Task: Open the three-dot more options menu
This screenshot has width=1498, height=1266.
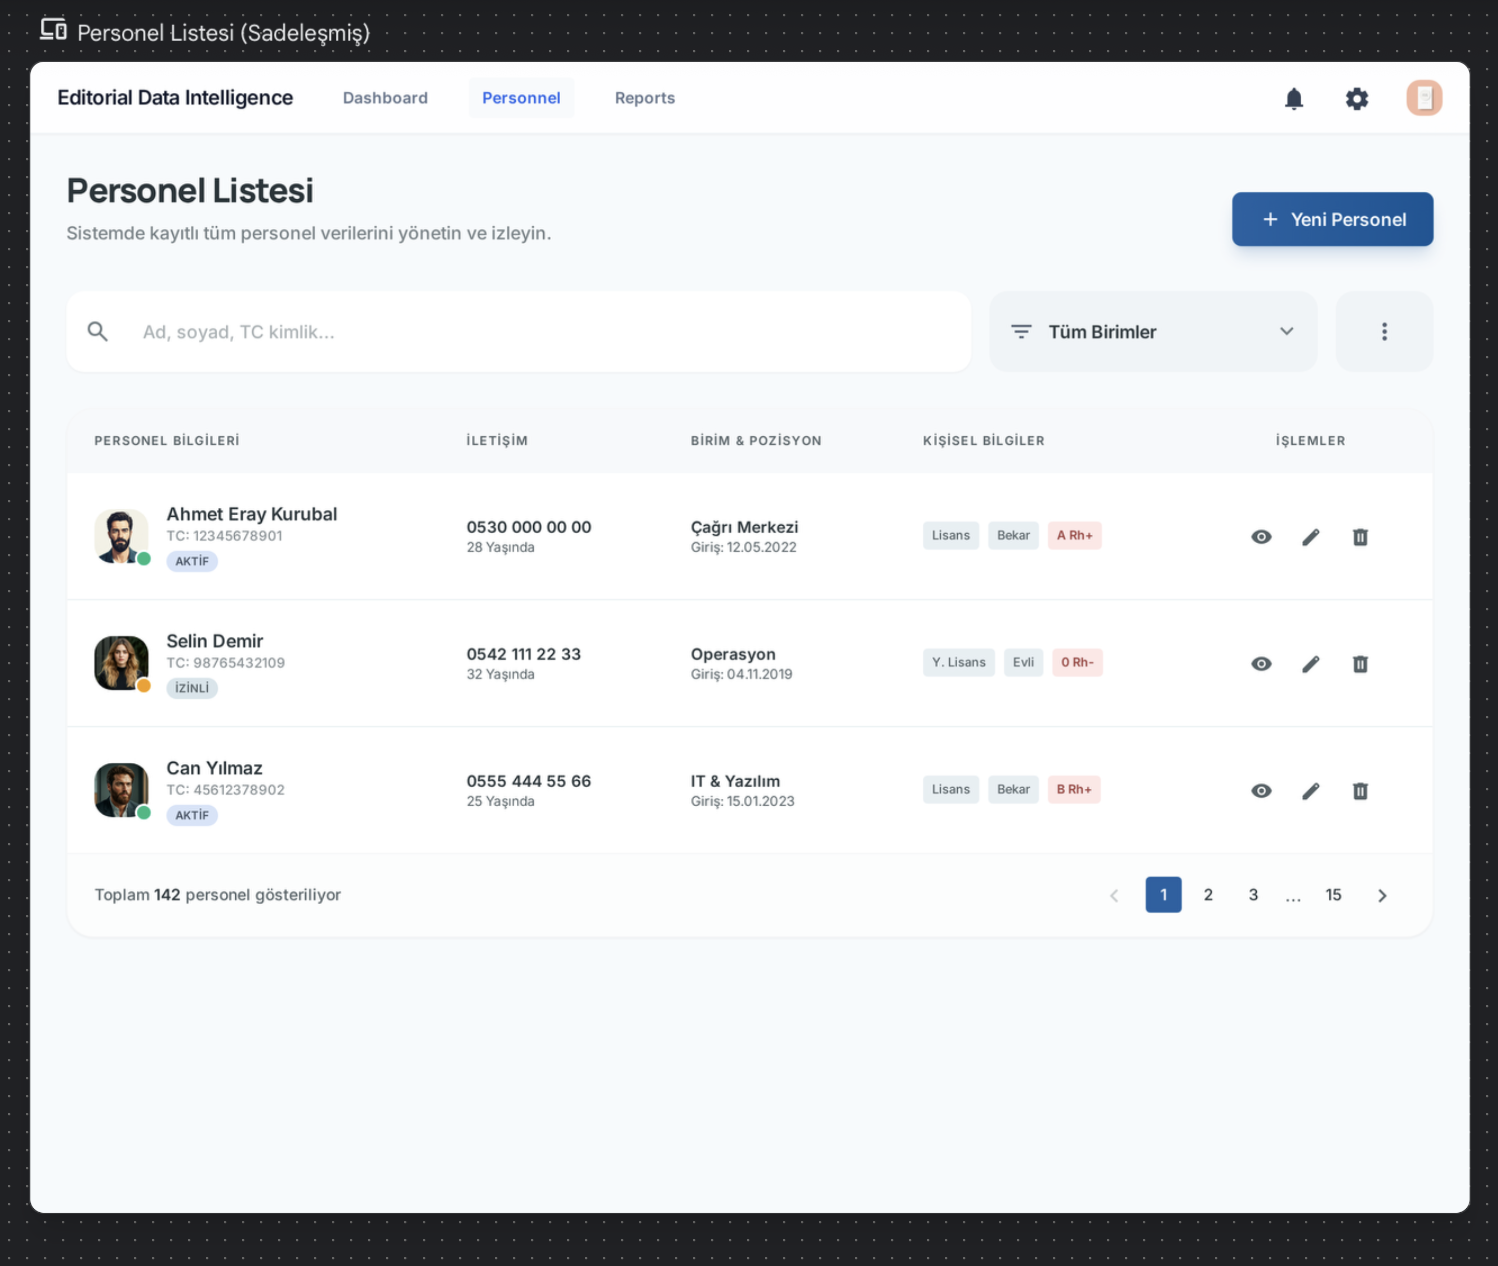Action: pos(1384,331)
